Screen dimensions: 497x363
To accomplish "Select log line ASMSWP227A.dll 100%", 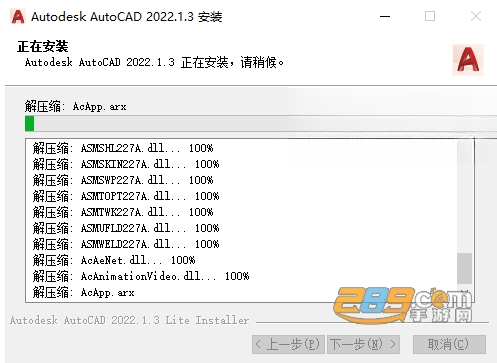I will point(123,180).
